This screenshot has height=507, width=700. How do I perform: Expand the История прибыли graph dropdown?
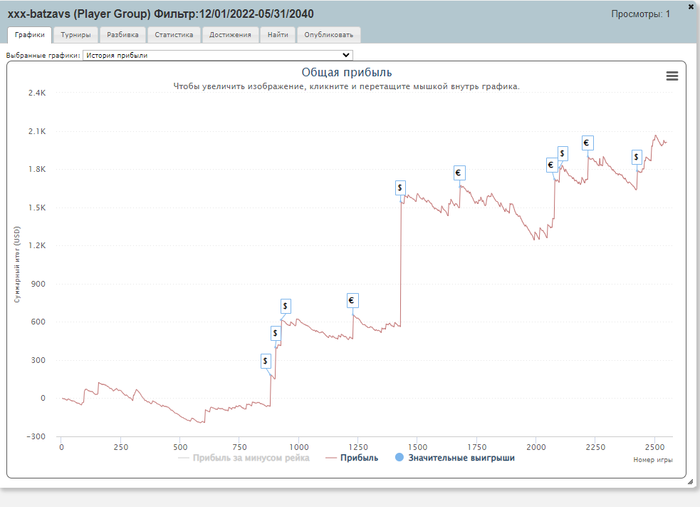coord(217,55)
